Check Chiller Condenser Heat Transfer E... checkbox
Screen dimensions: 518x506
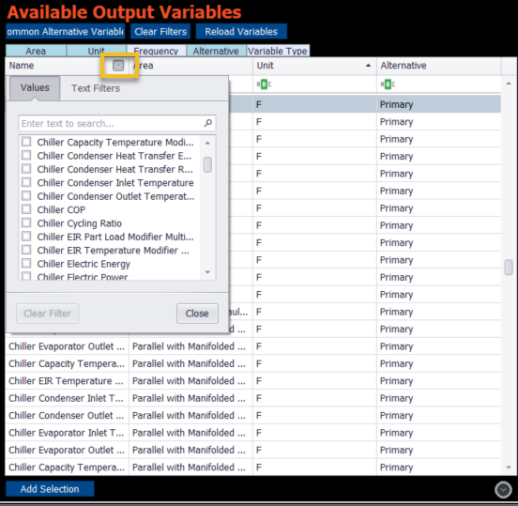(26, 155)
